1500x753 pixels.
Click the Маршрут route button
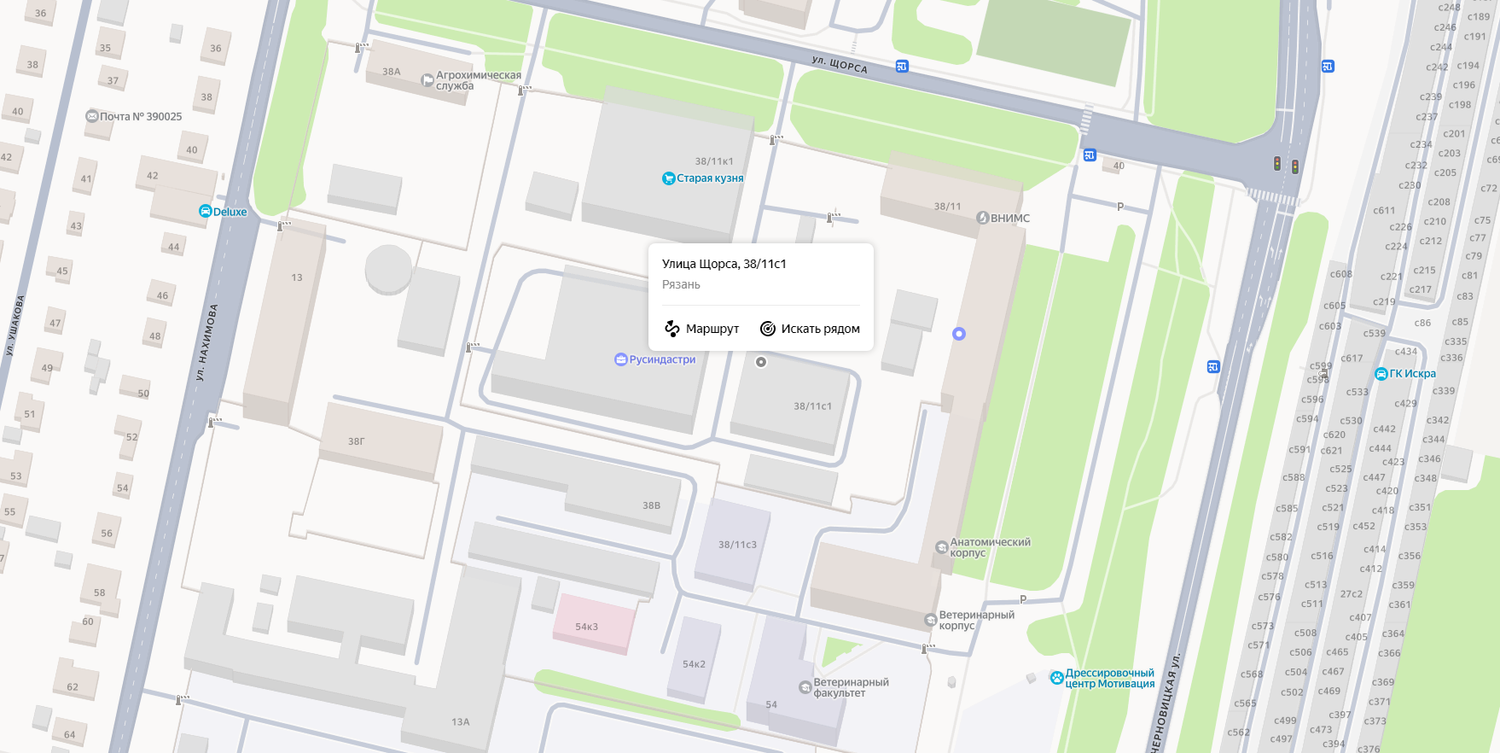(701, 329)
